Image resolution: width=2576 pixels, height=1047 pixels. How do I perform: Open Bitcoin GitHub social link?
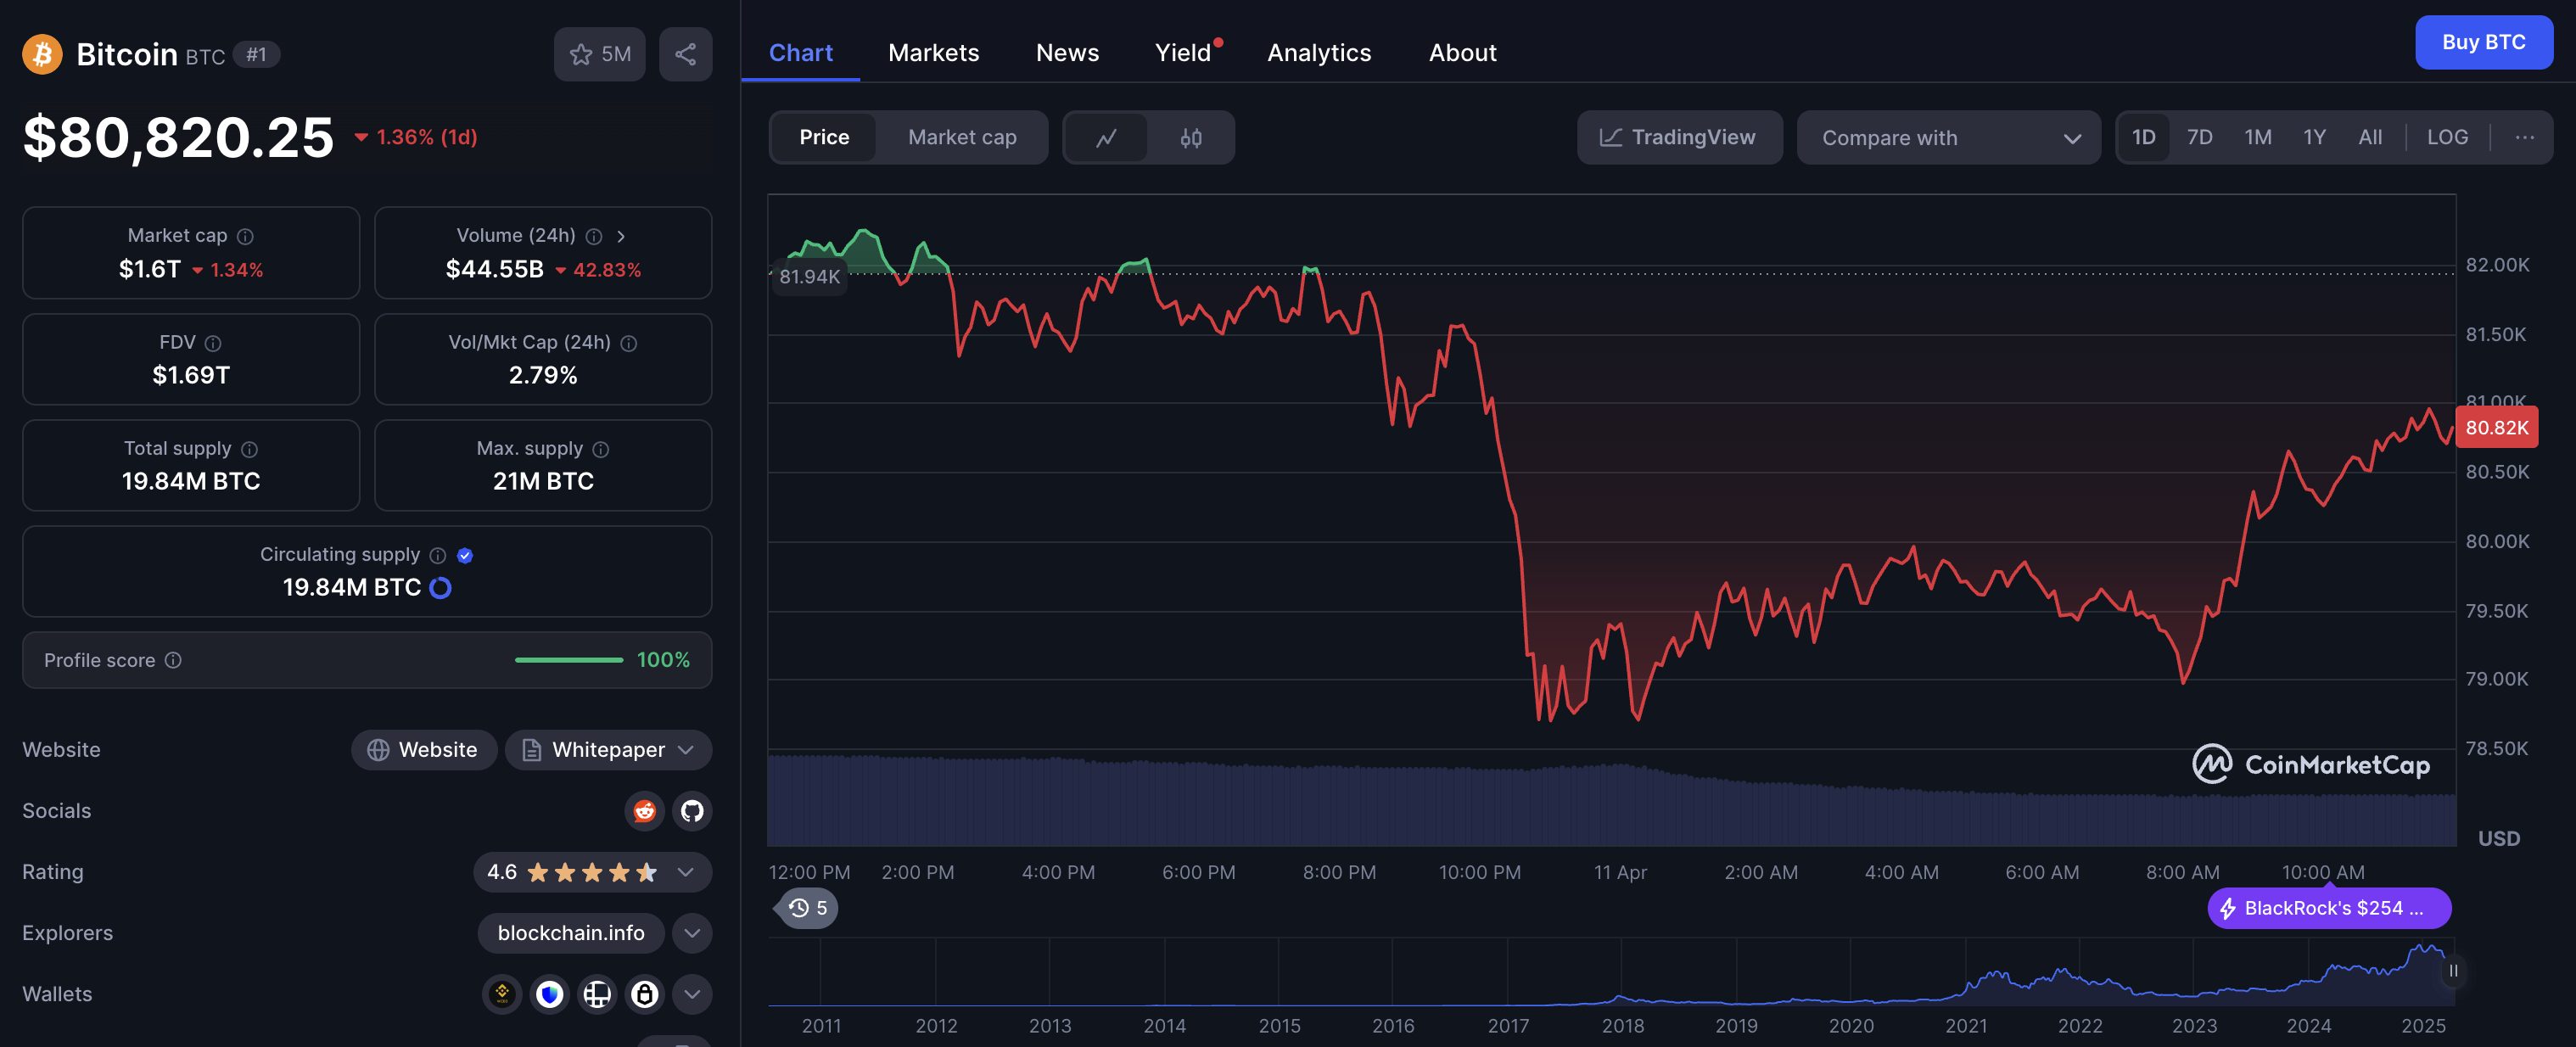tap(692, 811)
